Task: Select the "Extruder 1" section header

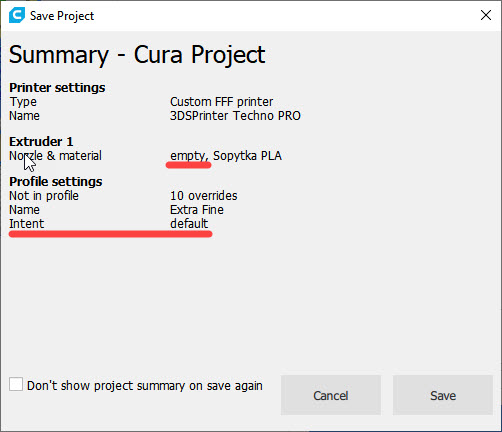Action: tap(41, 142)
